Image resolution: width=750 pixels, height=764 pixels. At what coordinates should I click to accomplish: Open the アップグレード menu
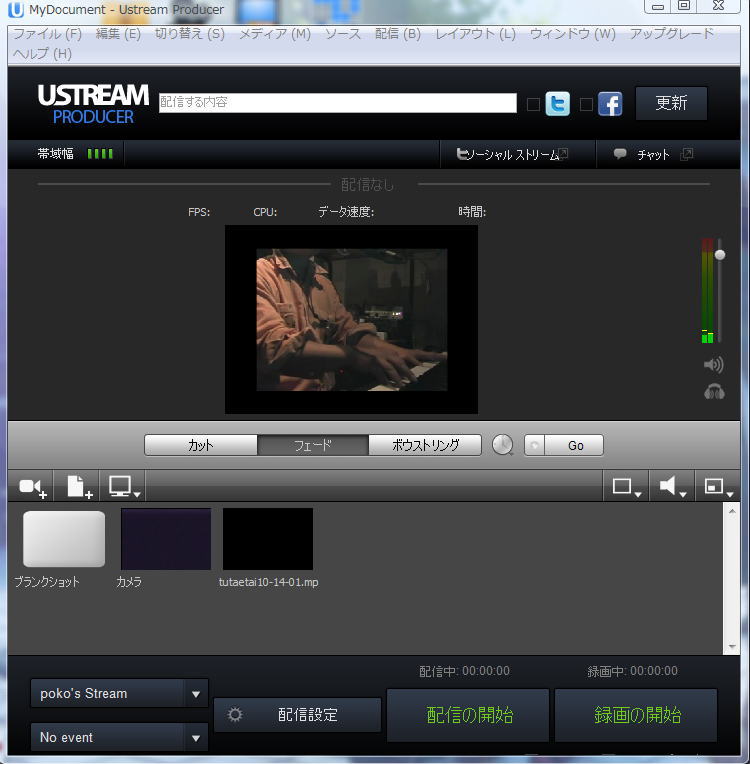[x=672, y=34]
